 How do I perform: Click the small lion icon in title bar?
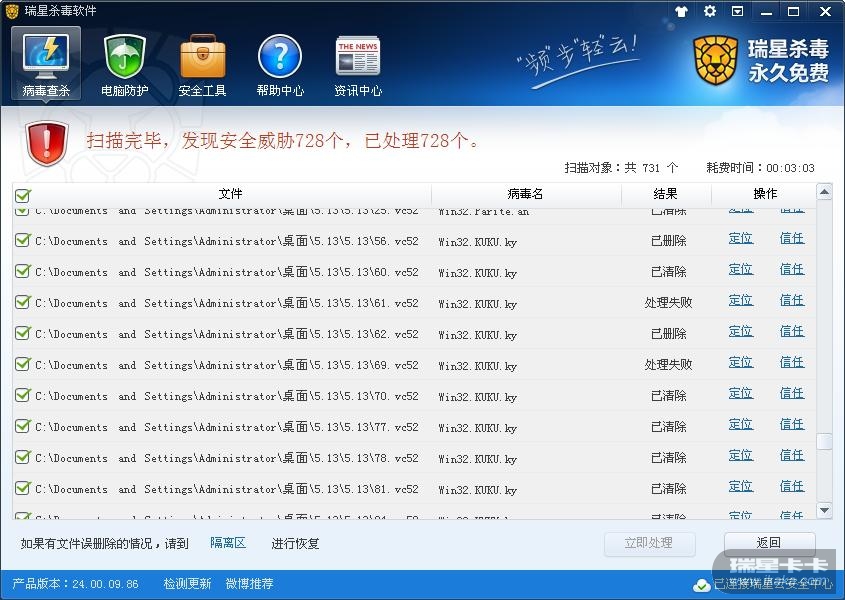click(x=12, y=11)
